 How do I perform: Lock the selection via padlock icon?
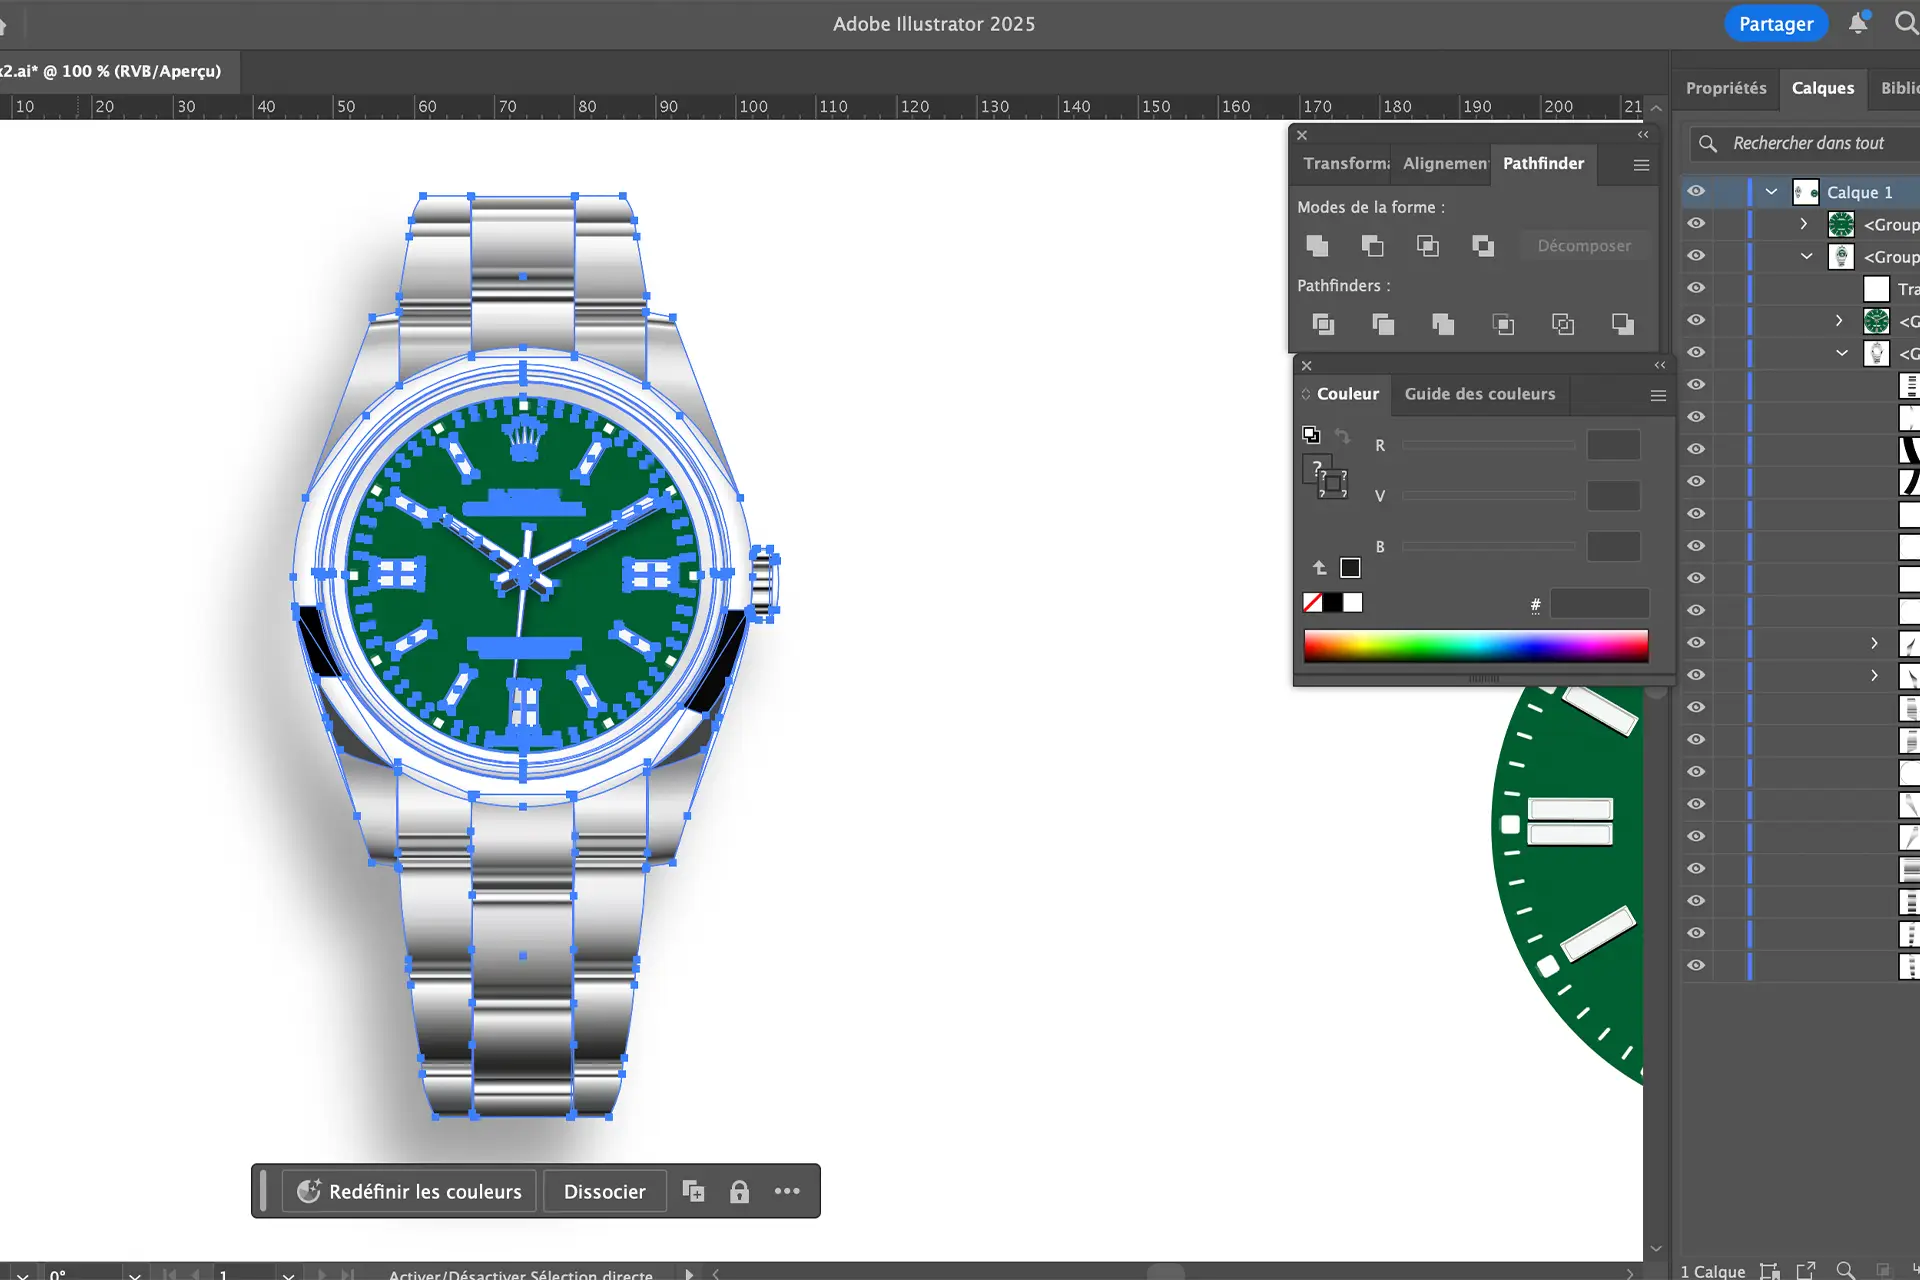point(739,1191)
